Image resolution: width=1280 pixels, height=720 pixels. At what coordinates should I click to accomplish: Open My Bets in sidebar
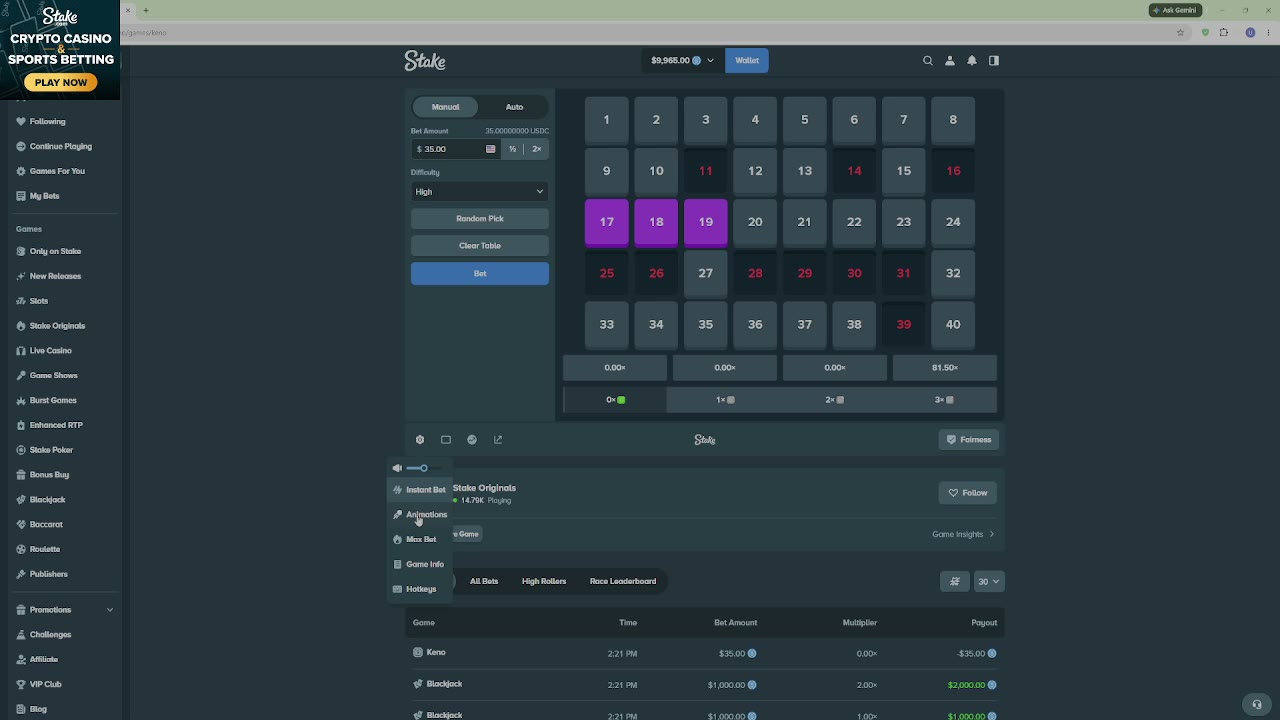[44, 196]
